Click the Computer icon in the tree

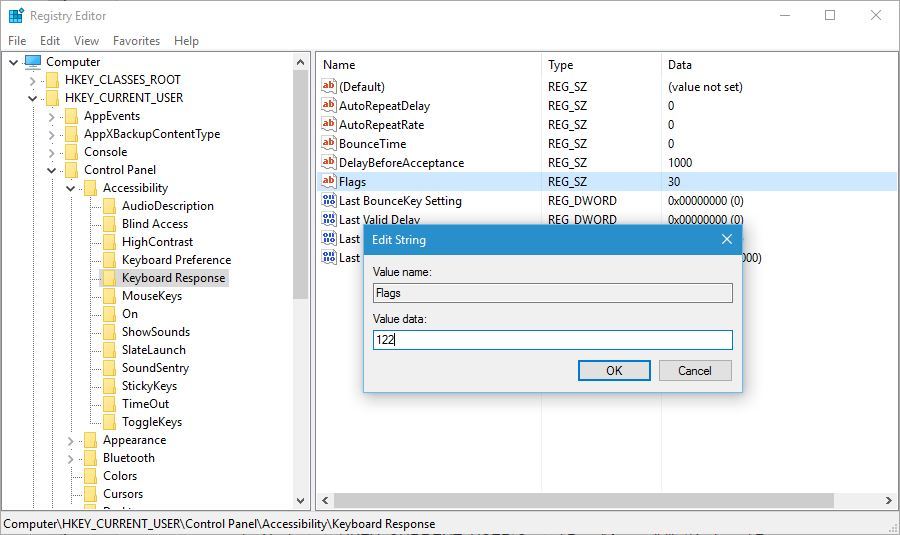click(x=33, y=61)
